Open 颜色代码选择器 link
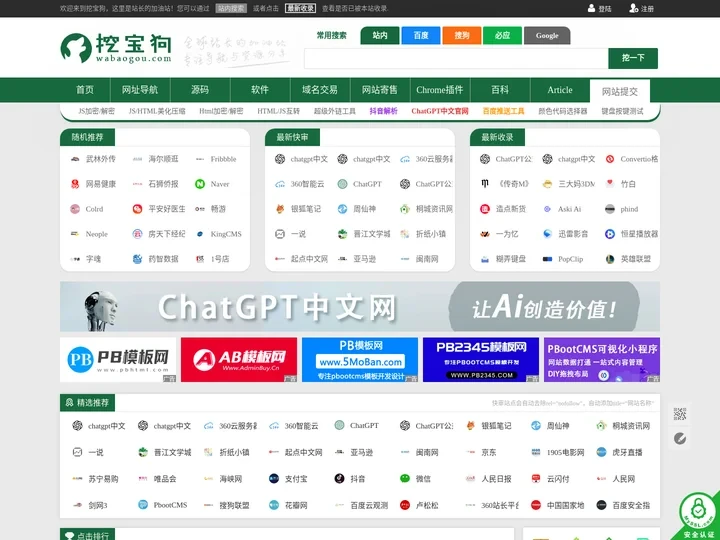Image resolution: width=720 pixels, height=540 pixels. (563, 111)
